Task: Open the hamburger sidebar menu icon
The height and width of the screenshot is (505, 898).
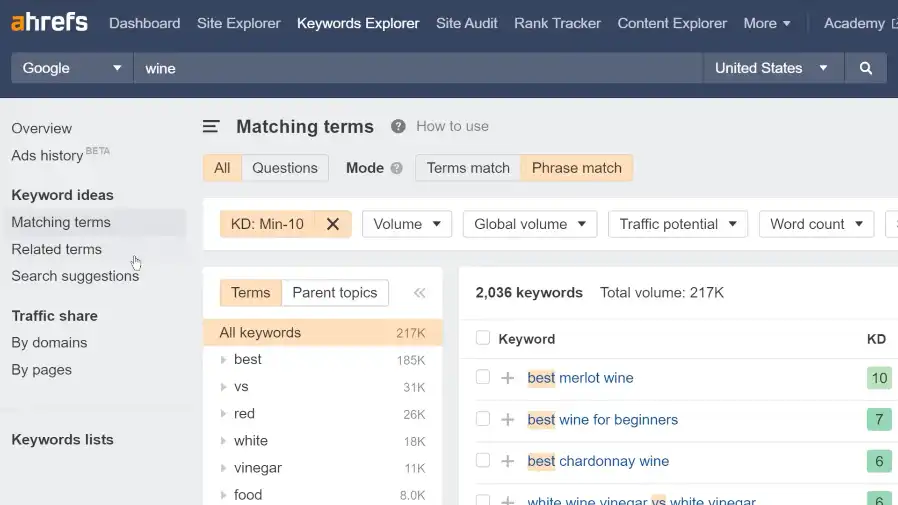Action: tap(211, 127)
